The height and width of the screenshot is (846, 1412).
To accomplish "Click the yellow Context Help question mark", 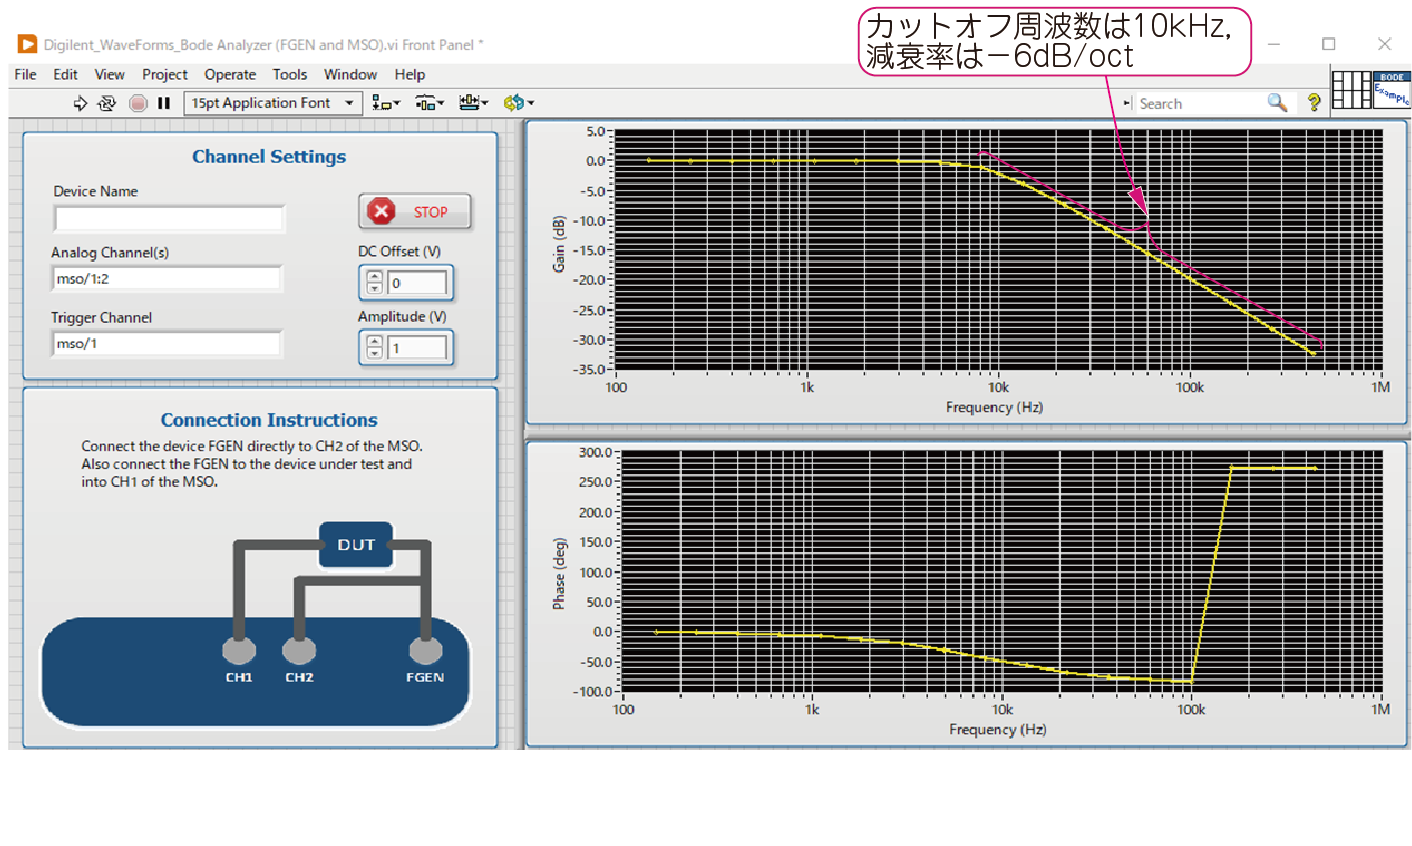I will tap(1313, 102).
